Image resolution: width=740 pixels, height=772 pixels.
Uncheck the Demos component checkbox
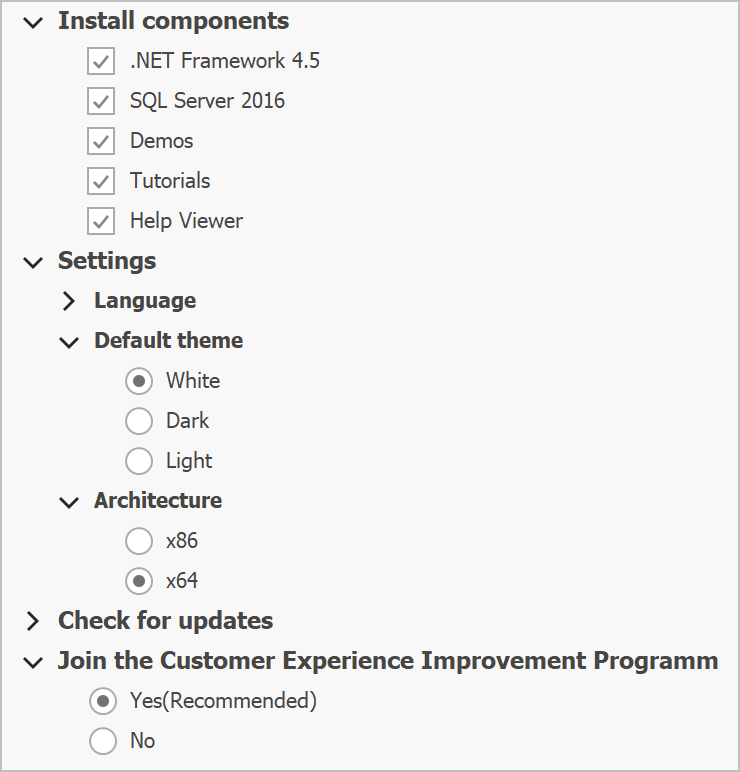100,141
